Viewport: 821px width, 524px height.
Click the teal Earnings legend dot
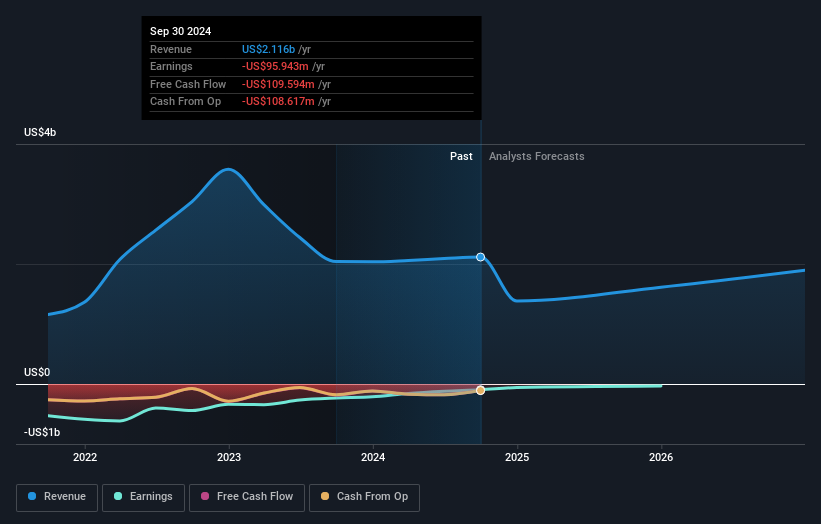(118, 496)
